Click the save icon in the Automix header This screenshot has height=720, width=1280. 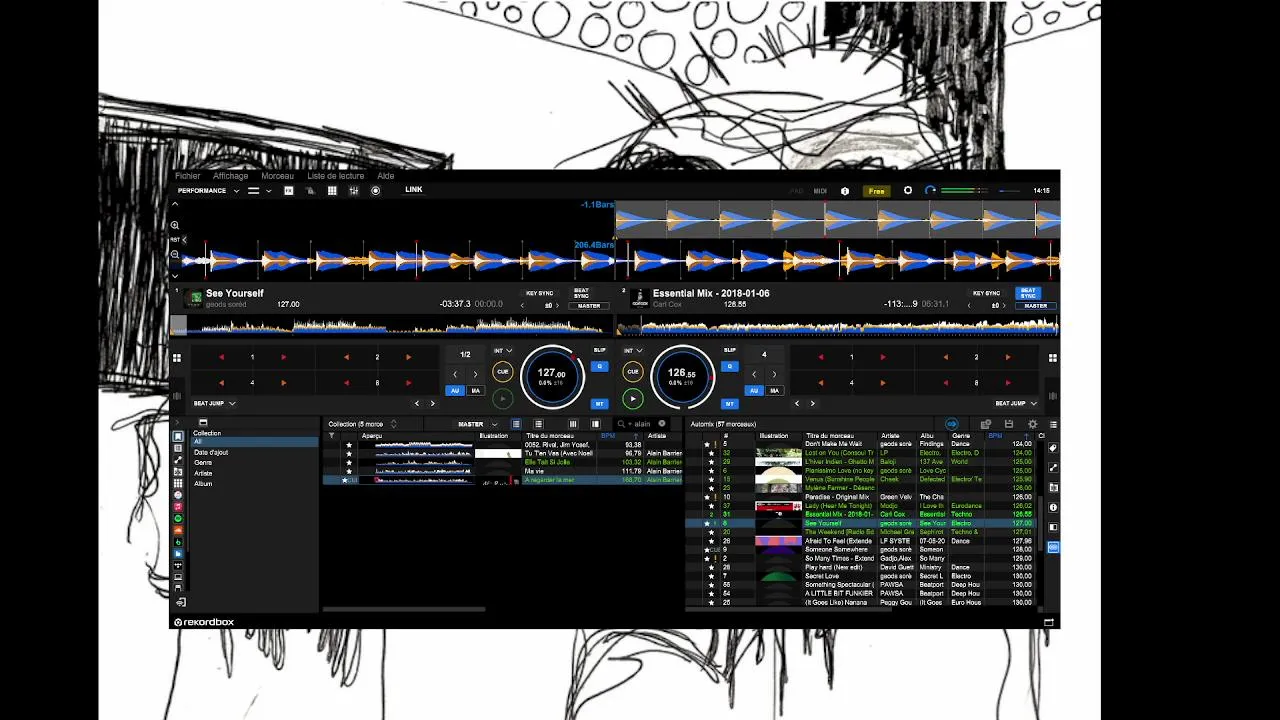click(x=1009, y=424)
